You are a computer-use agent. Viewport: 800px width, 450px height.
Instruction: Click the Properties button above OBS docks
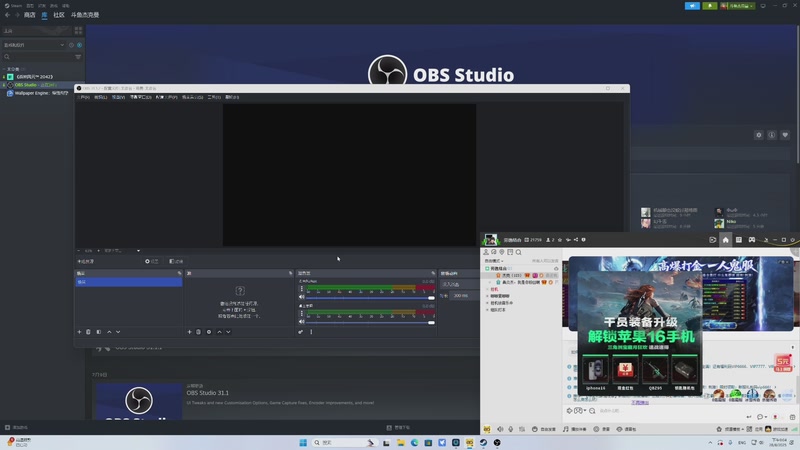[152, 261]
